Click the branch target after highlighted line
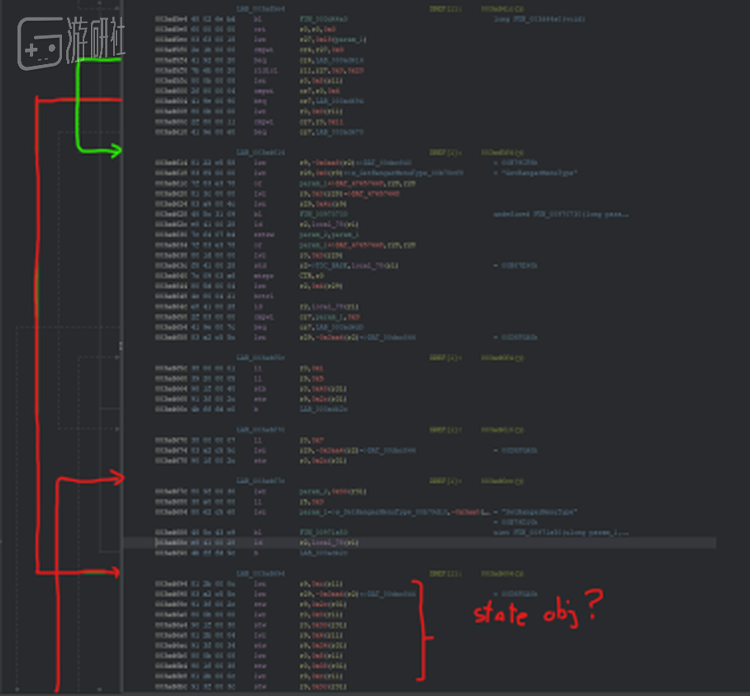This screenshot has height=696, width=750. click(323, 553)
